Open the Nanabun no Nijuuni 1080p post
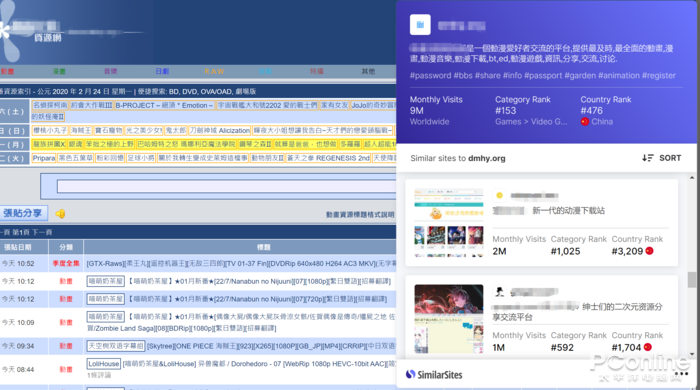 pos(259,281)
